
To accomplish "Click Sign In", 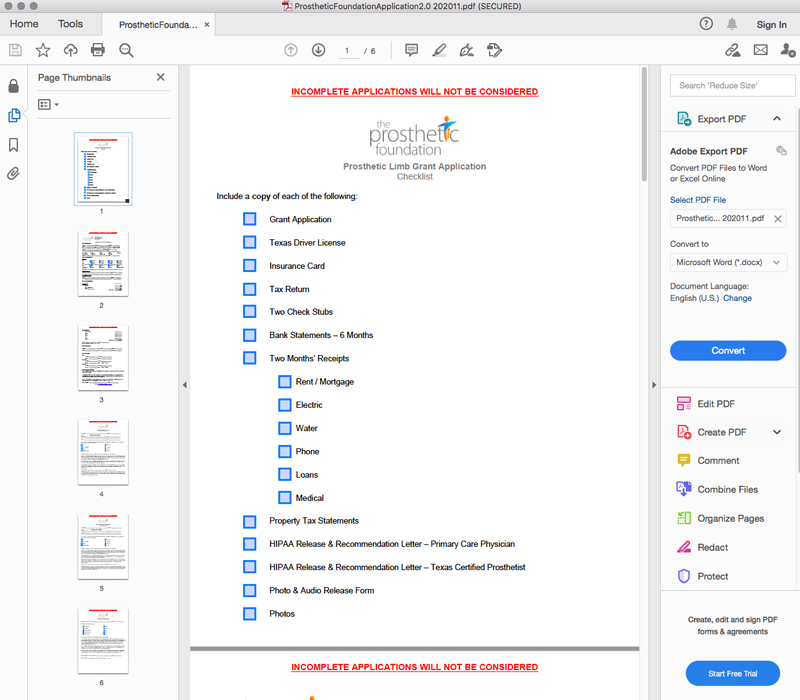I will 771,24.
